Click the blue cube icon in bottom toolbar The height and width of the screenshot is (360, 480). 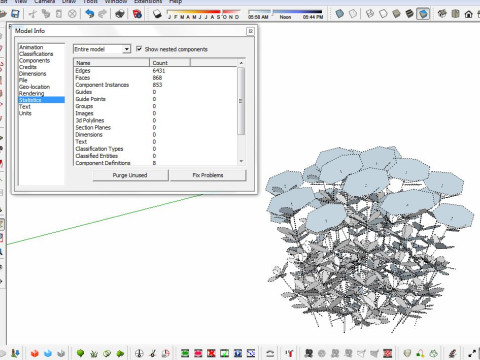pos(48,353)
